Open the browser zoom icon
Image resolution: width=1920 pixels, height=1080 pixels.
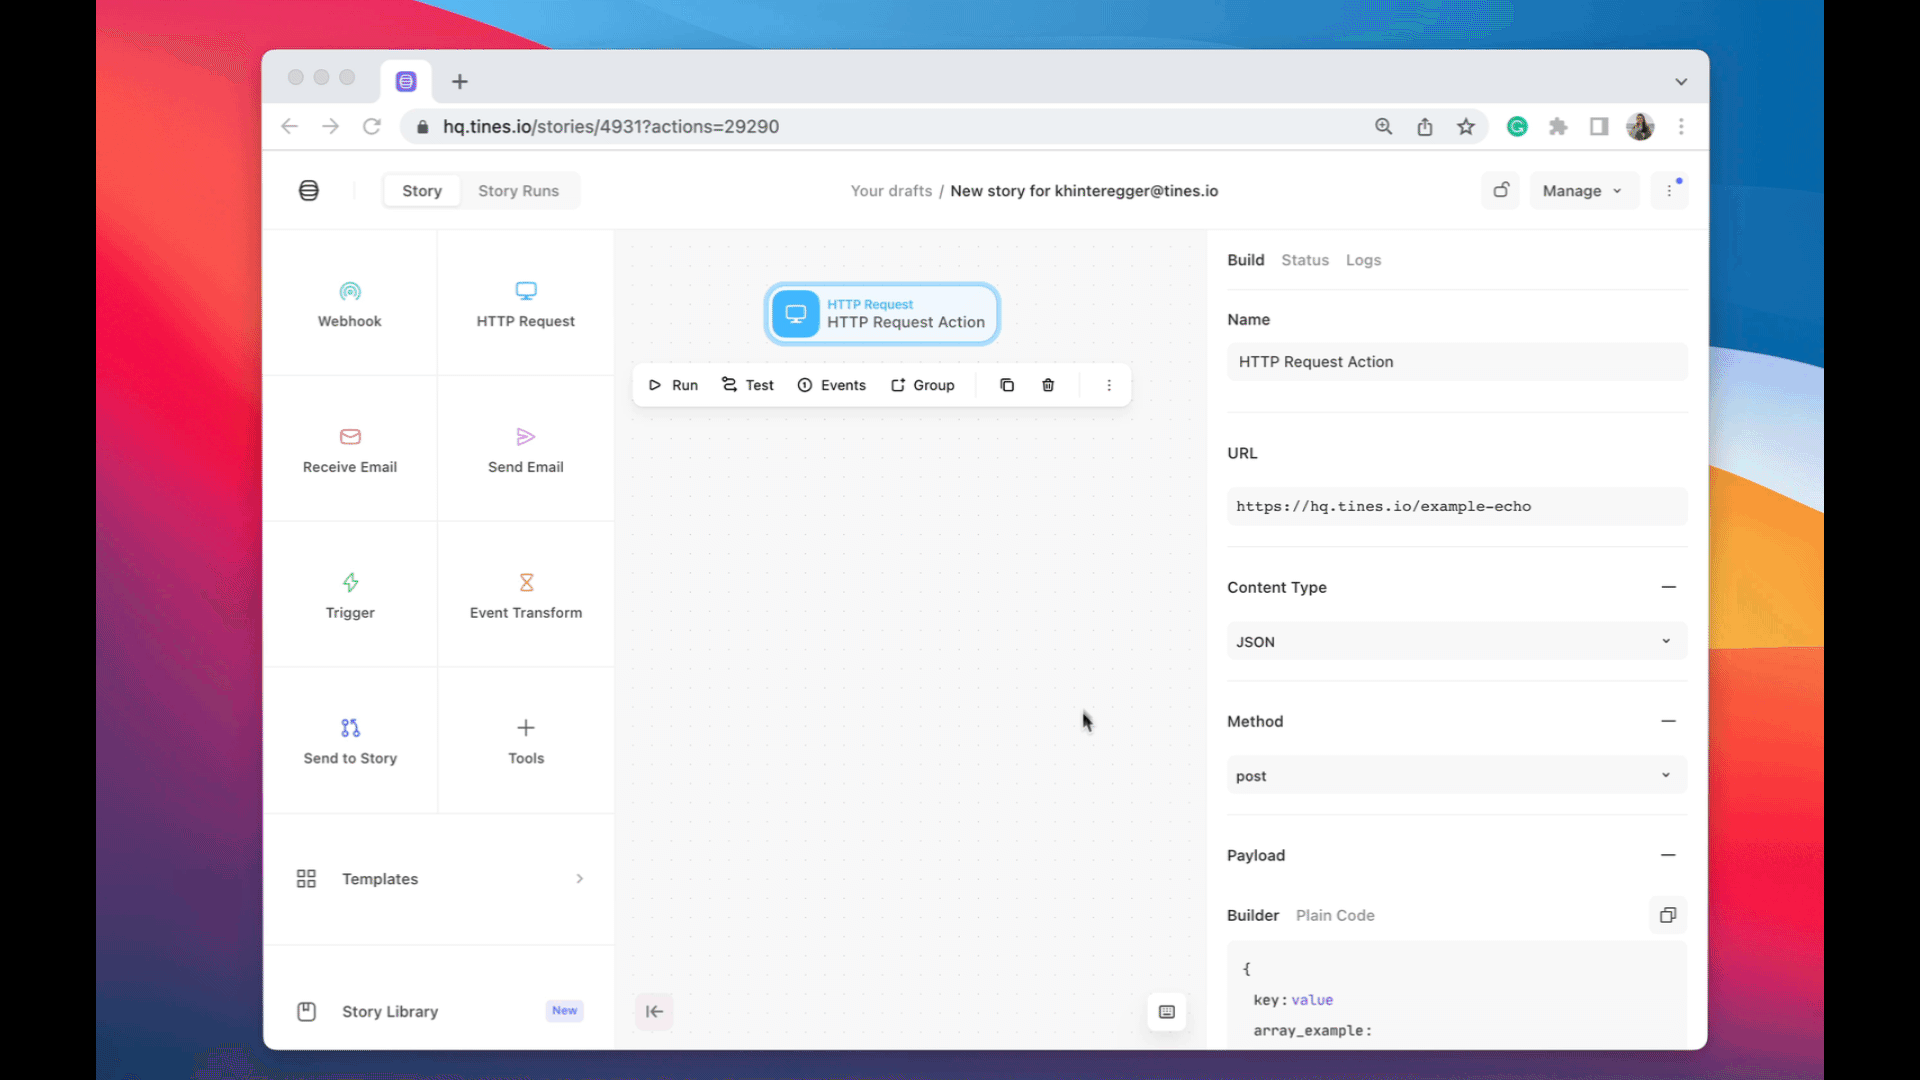1384,126
